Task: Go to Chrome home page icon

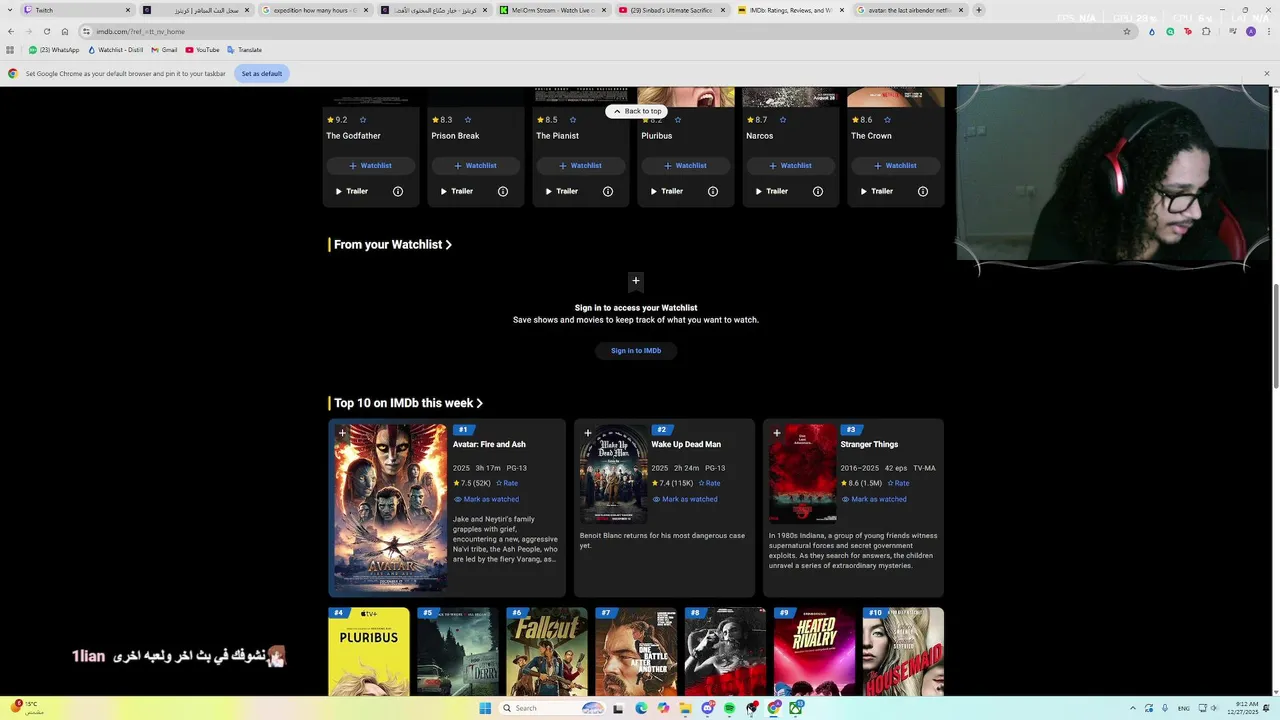Action: point(65,31)
